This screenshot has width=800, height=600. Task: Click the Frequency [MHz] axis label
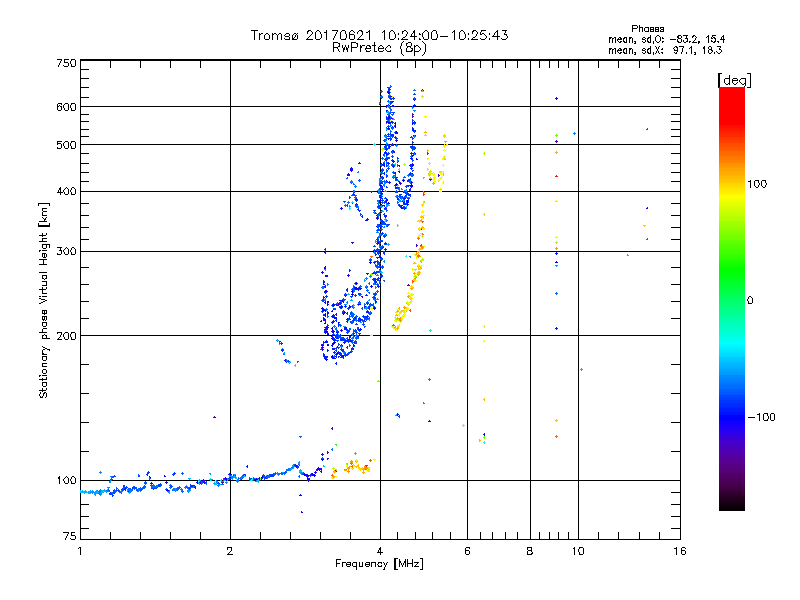pos(379,566)
